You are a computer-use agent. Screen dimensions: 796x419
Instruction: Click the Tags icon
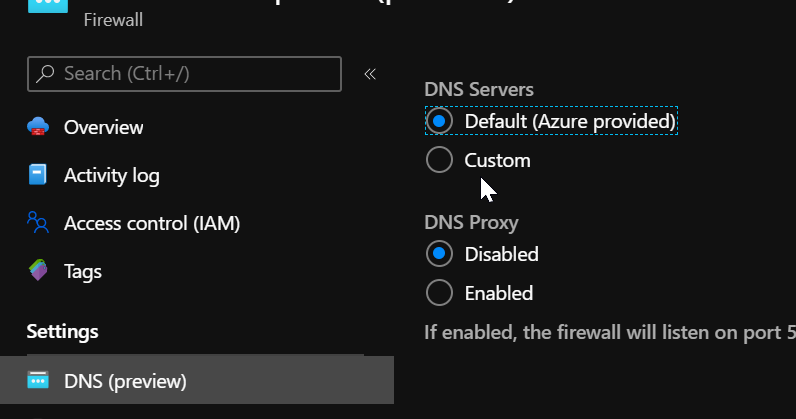point(38,270)
